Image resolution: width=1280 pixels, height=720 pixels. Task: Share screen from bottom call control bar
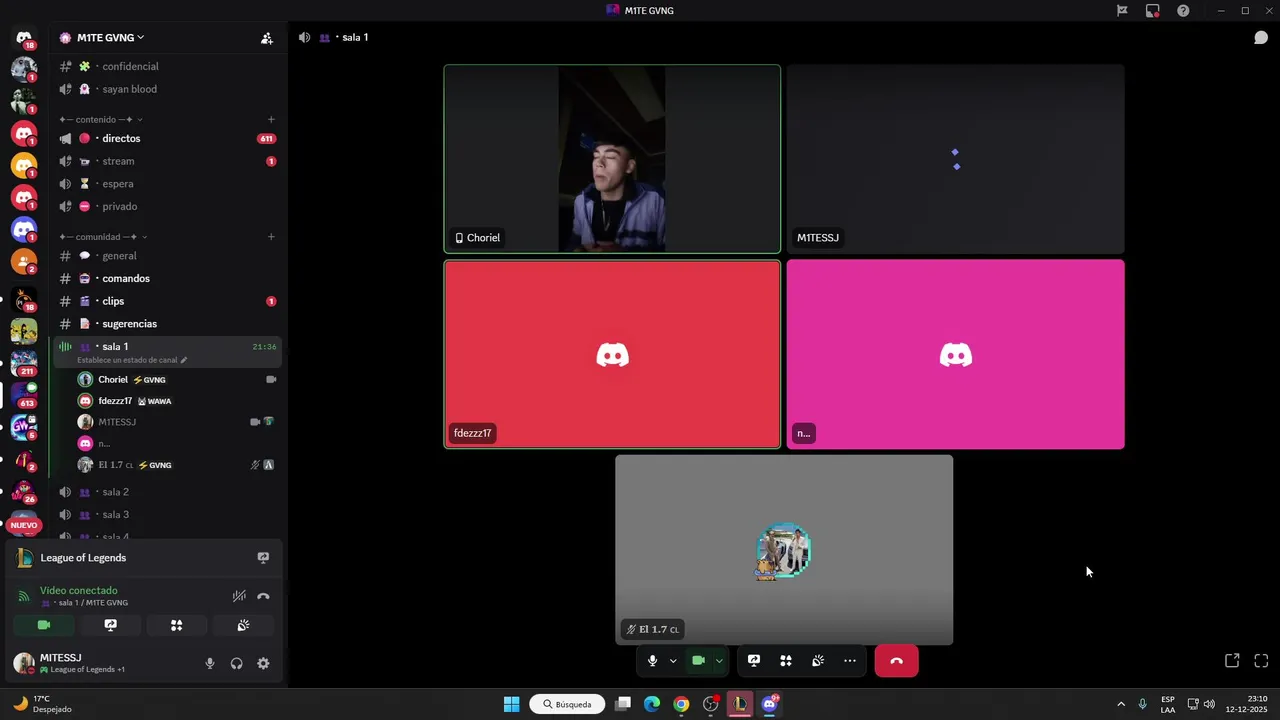754,661
